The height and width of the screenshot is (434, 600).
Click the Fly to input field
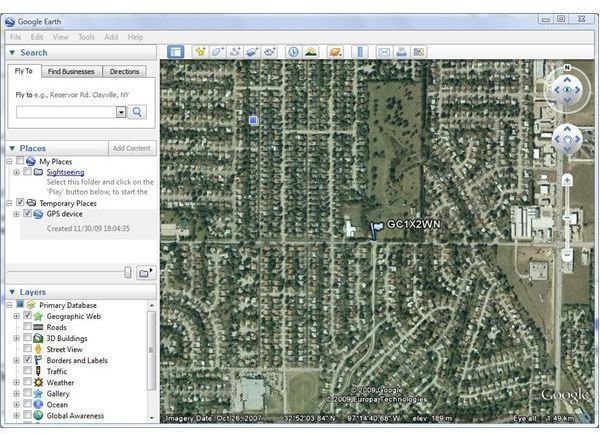[66, 112]
